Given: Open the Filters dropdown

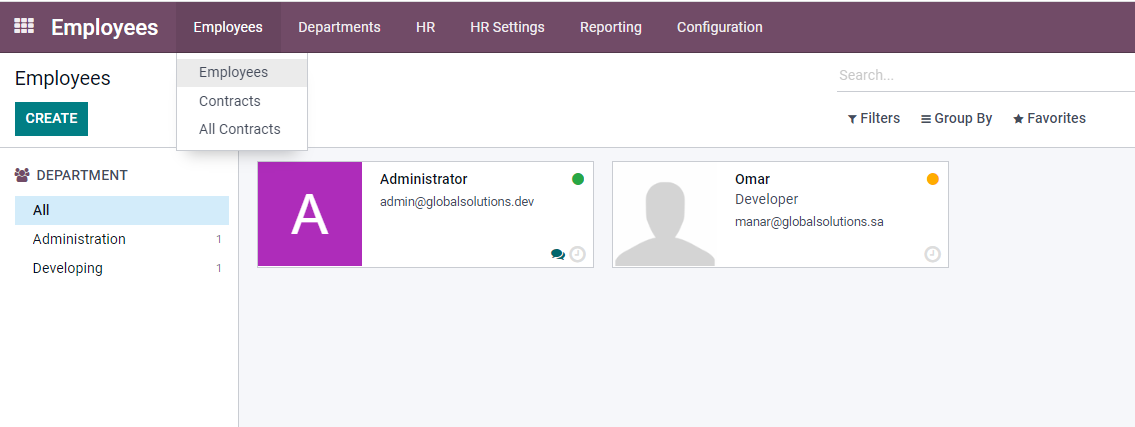Looking at the screenshot, I should point(873,118).
